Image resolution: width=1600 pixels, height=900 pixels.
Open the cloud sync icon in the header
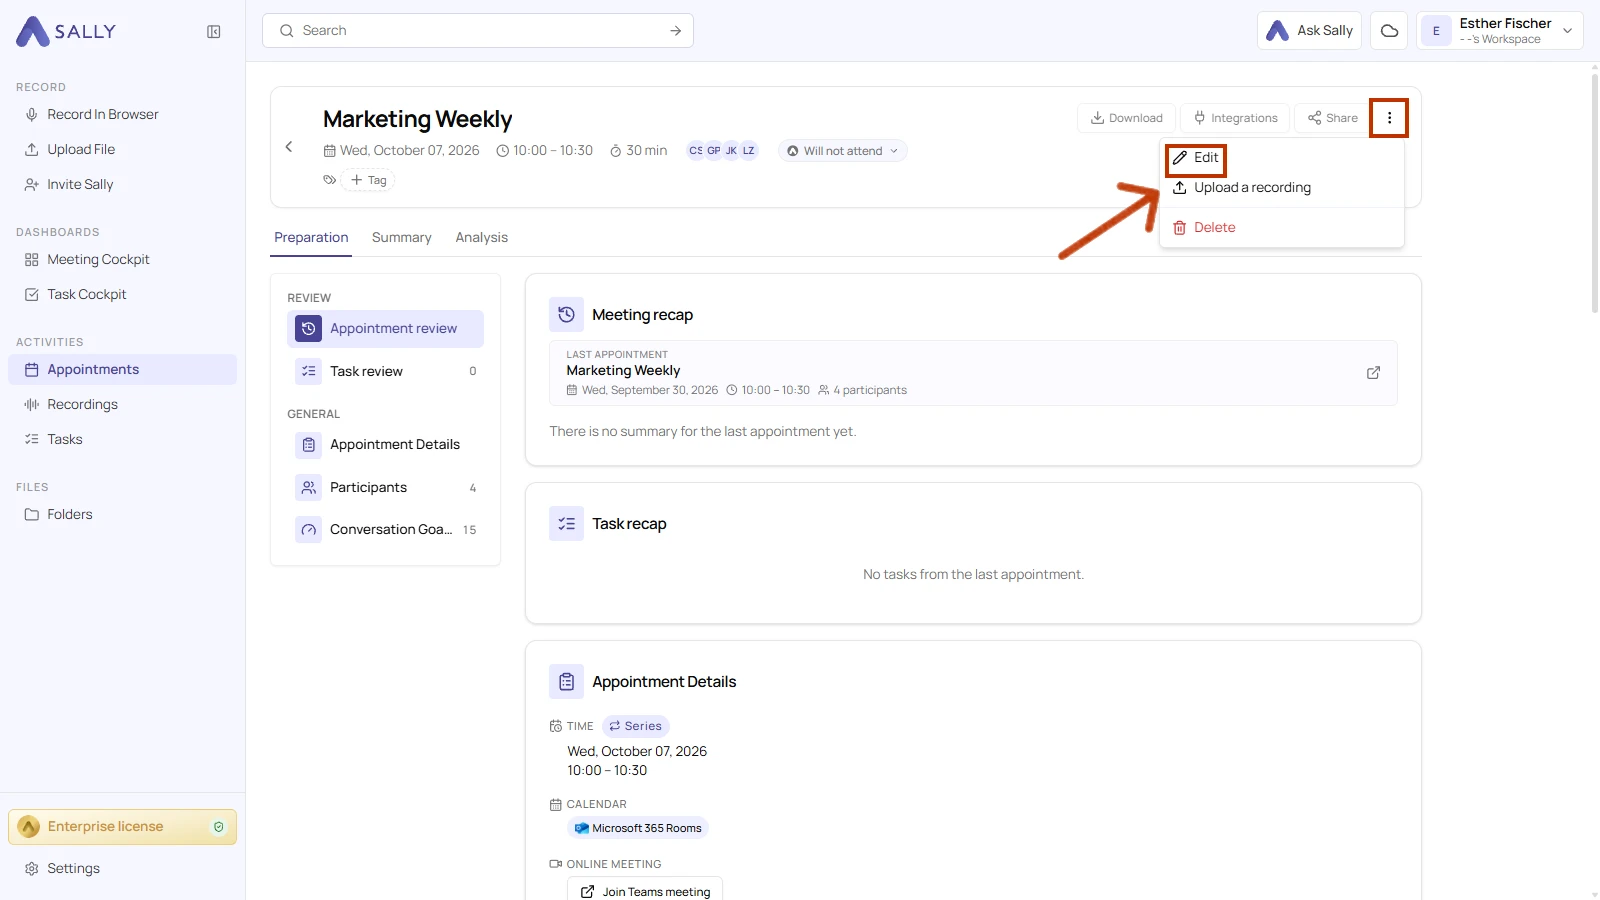pyautogui.click(x=1389, y=31)
